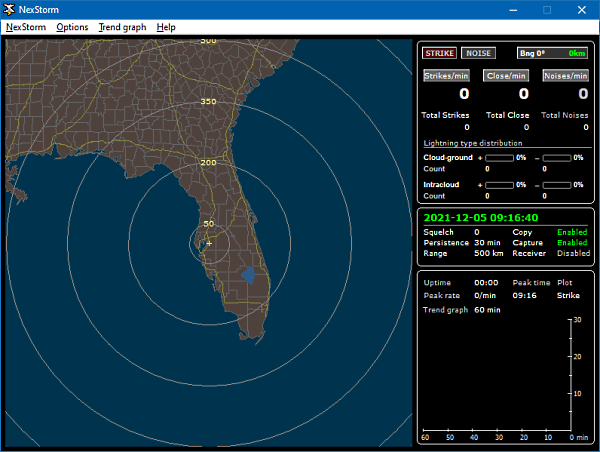Viewport: 600px width, 452px height.
Task: Click the NOISE indicator button
Action: click(478, 53)
